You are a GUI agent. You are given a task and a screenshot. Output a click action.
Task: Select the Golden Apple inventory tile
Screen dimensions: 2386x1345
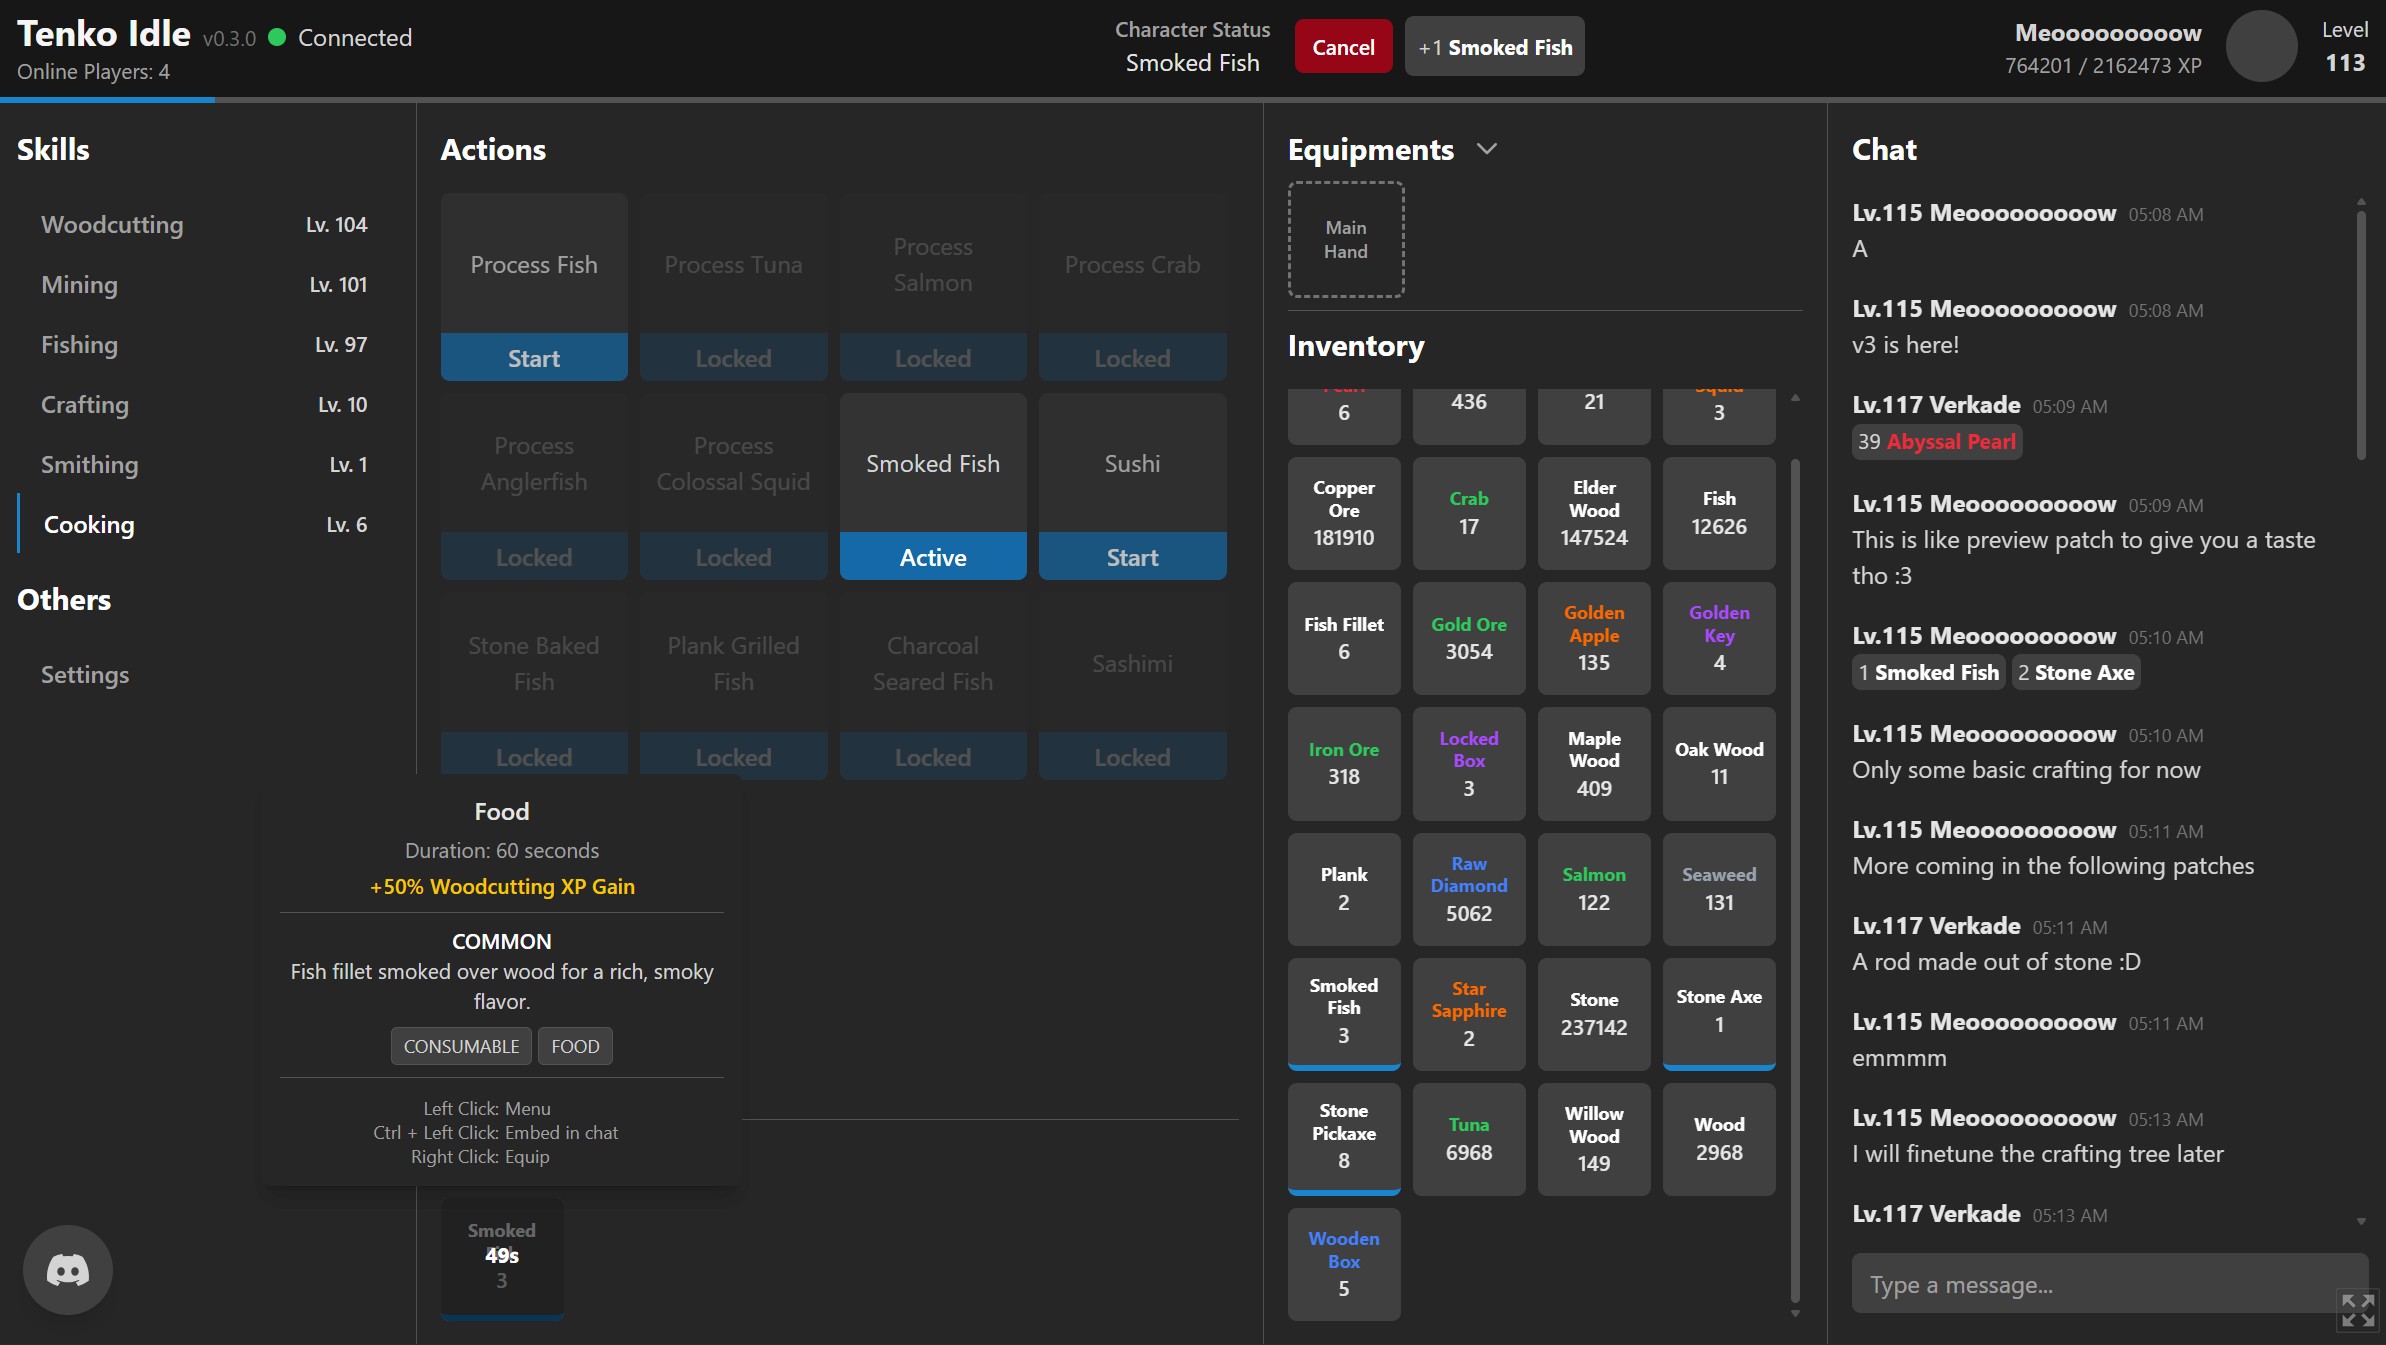[x=1593, y=636]
